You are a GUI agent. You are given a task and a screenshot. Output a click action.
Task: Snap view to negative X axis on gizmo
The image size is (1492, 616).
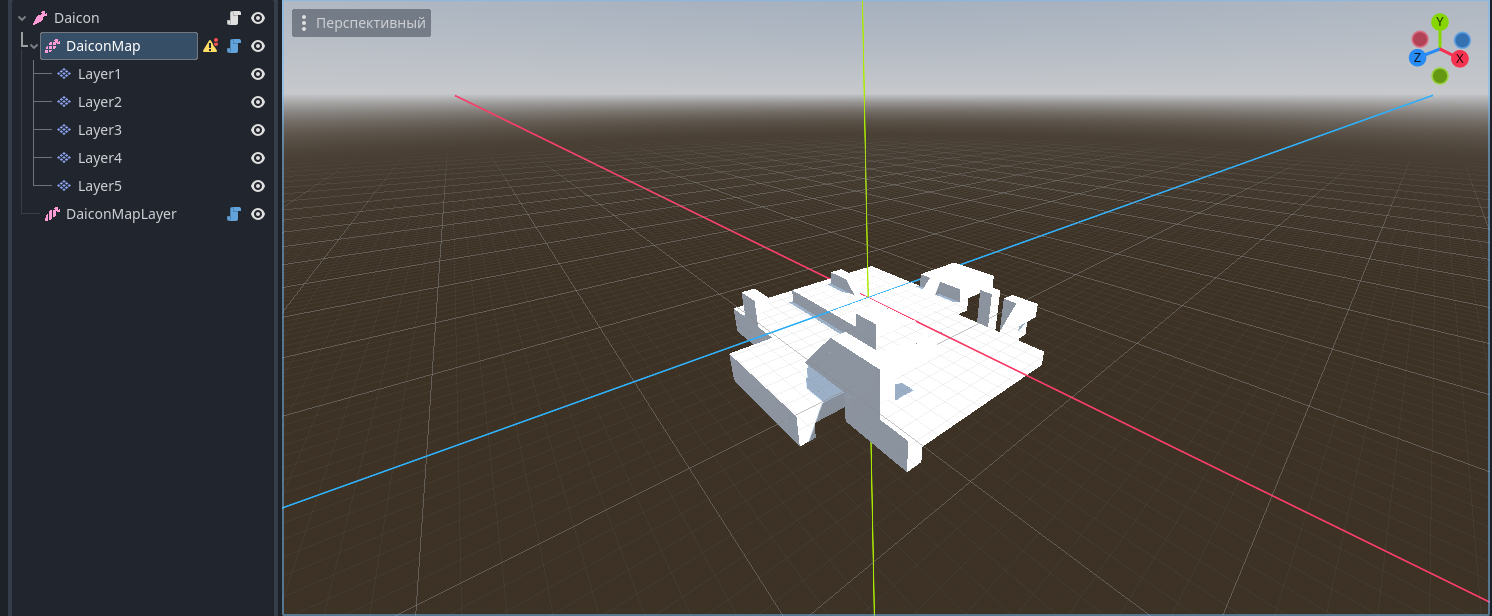[x=1420, y=39]
